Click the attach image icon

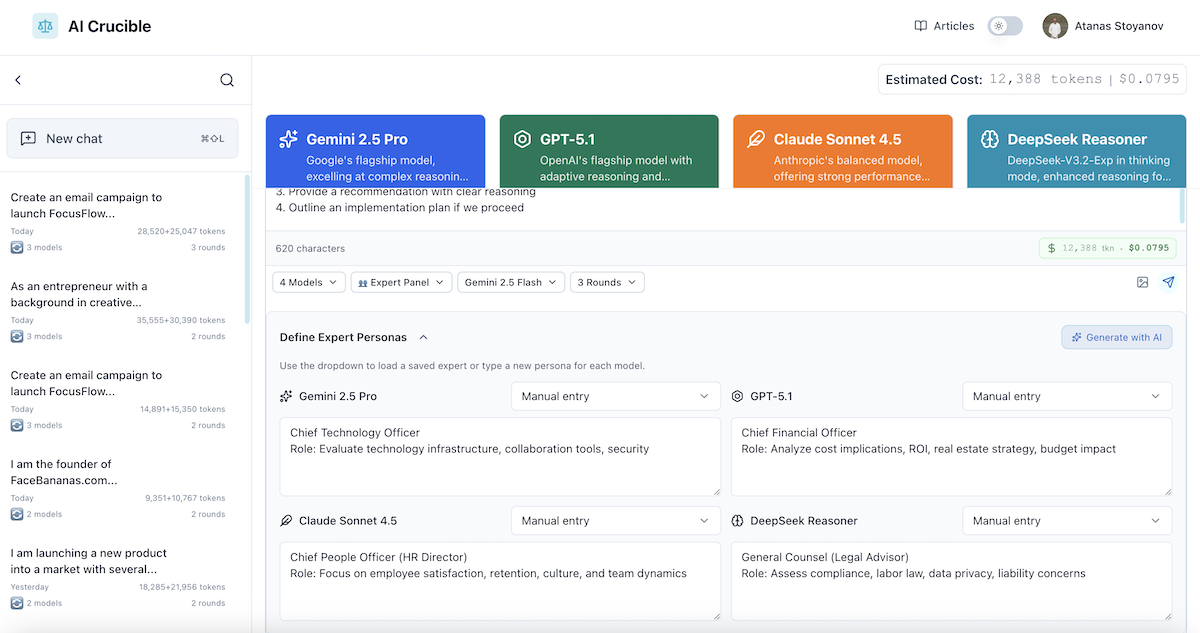pyautogui.click(x=1142, y=282)
